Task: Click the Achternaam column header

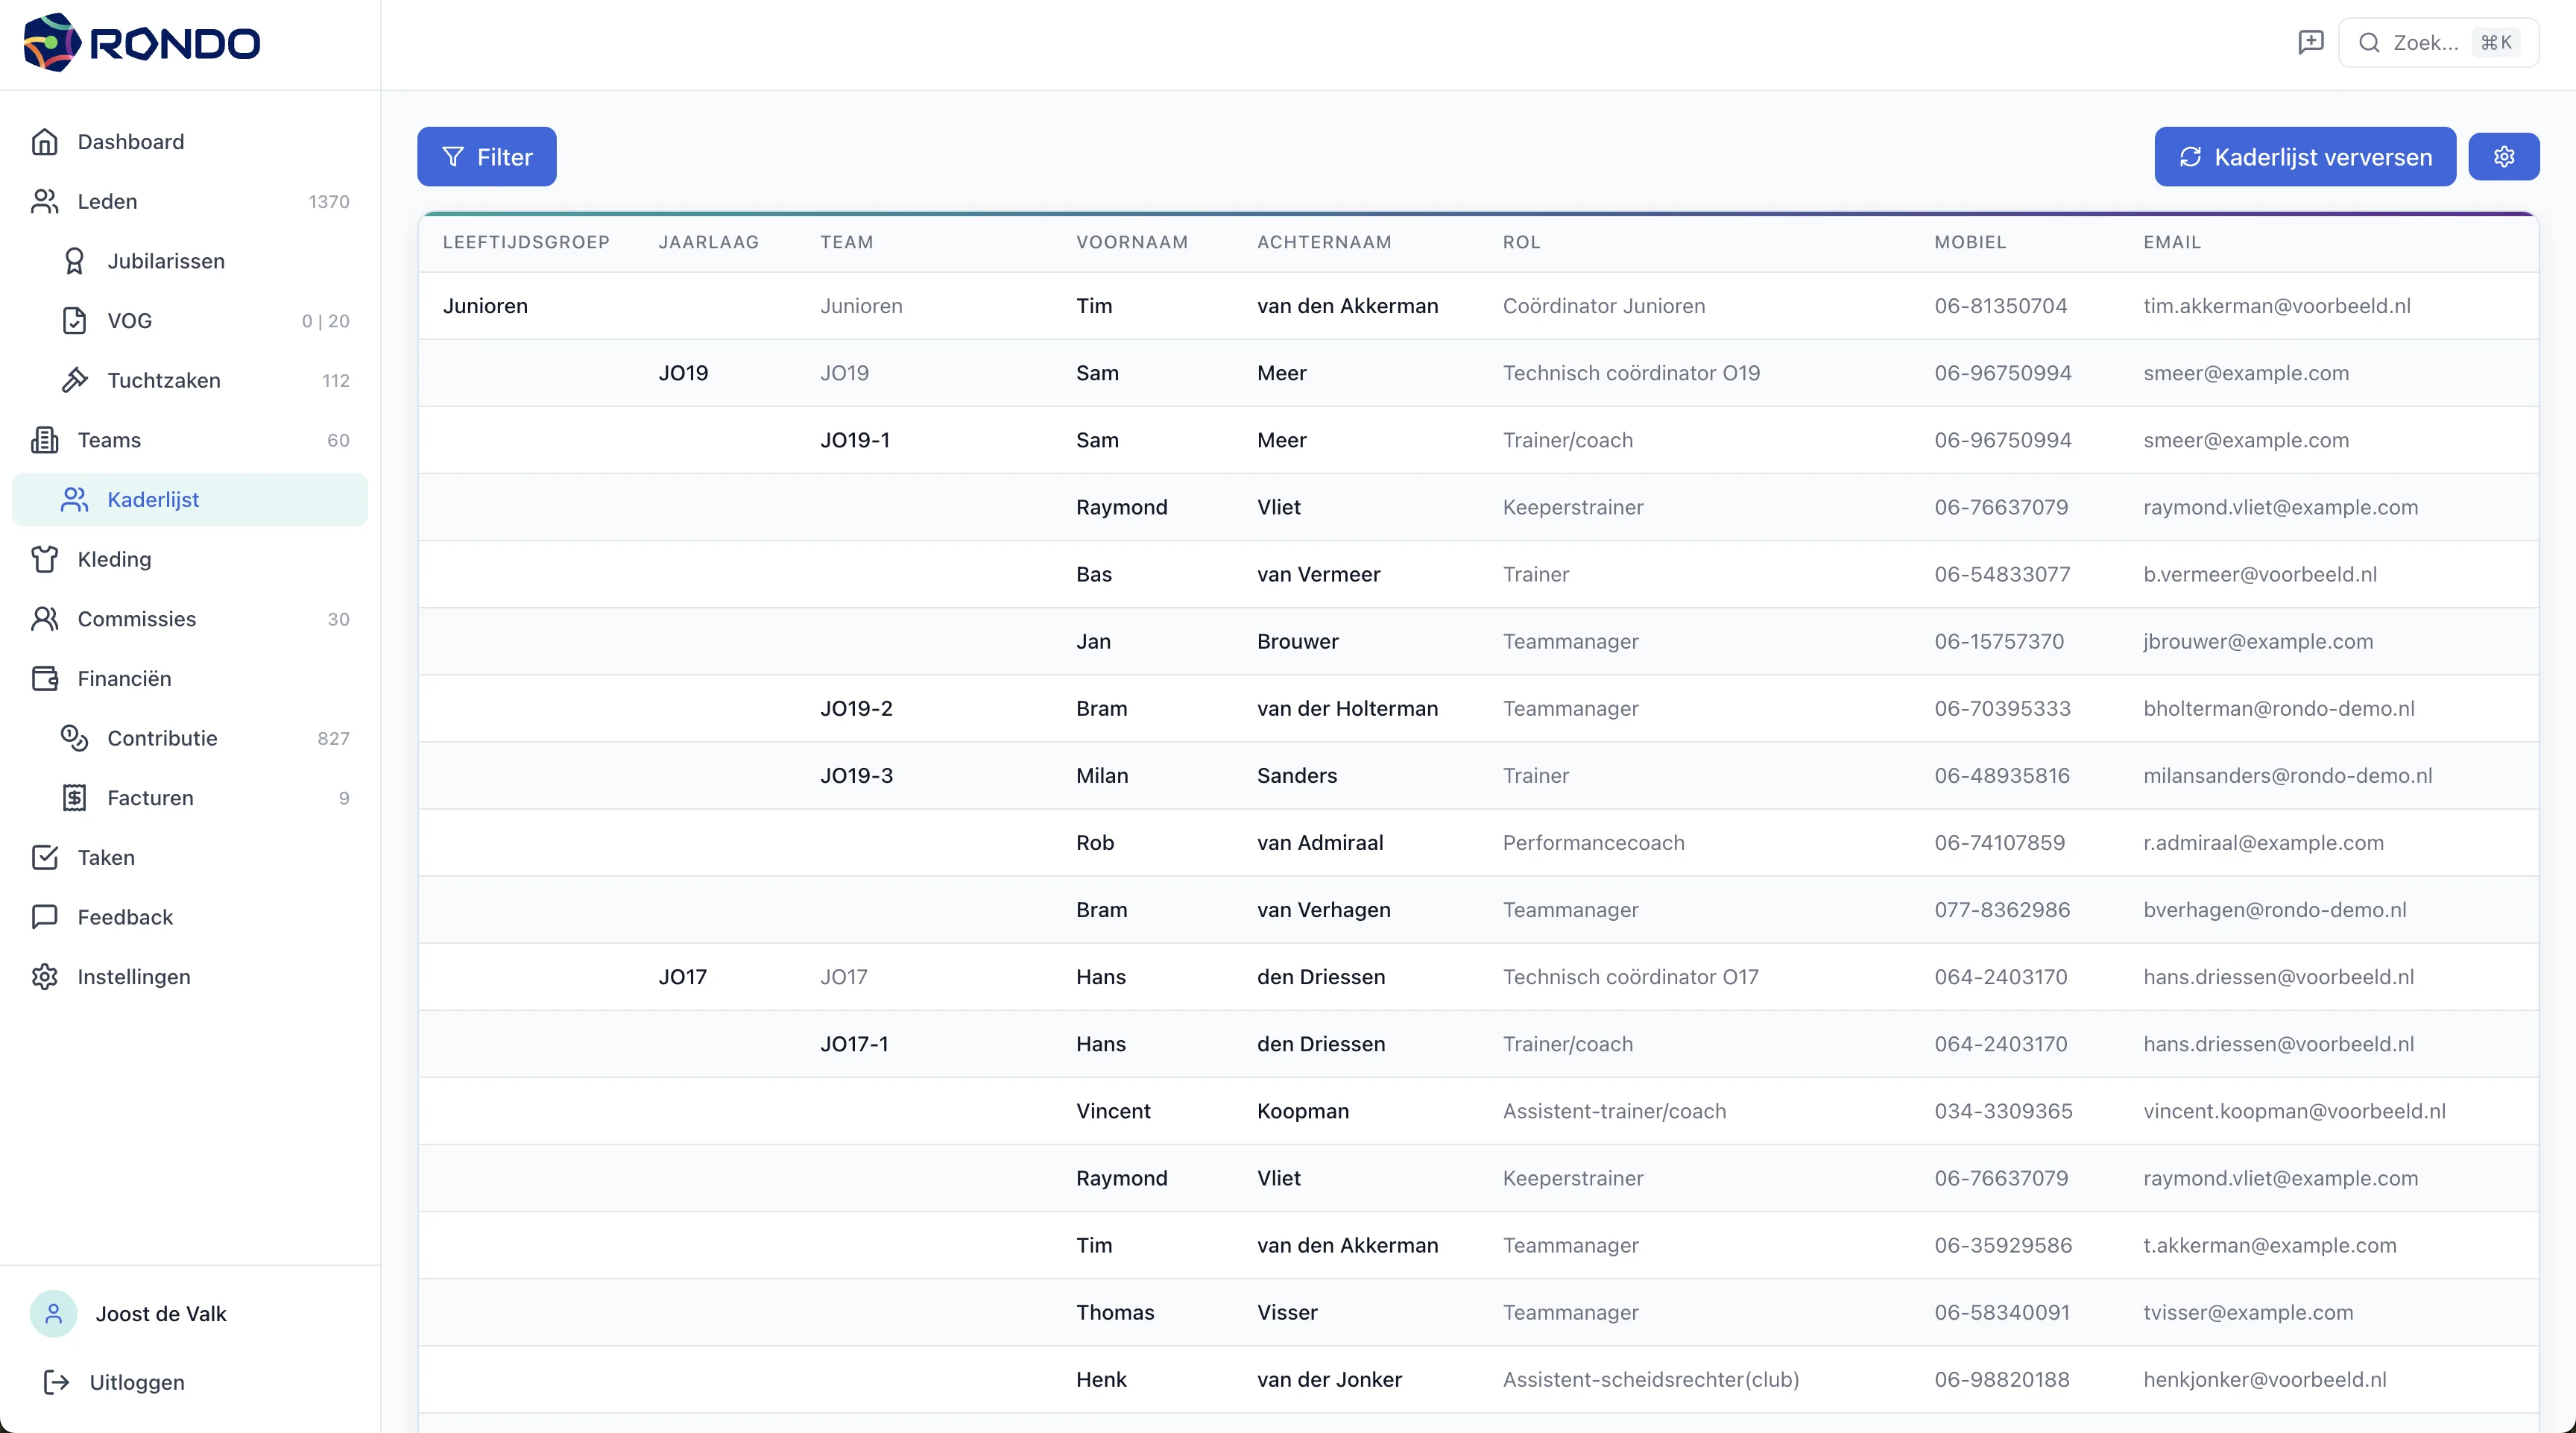Action: point(1324,242)
